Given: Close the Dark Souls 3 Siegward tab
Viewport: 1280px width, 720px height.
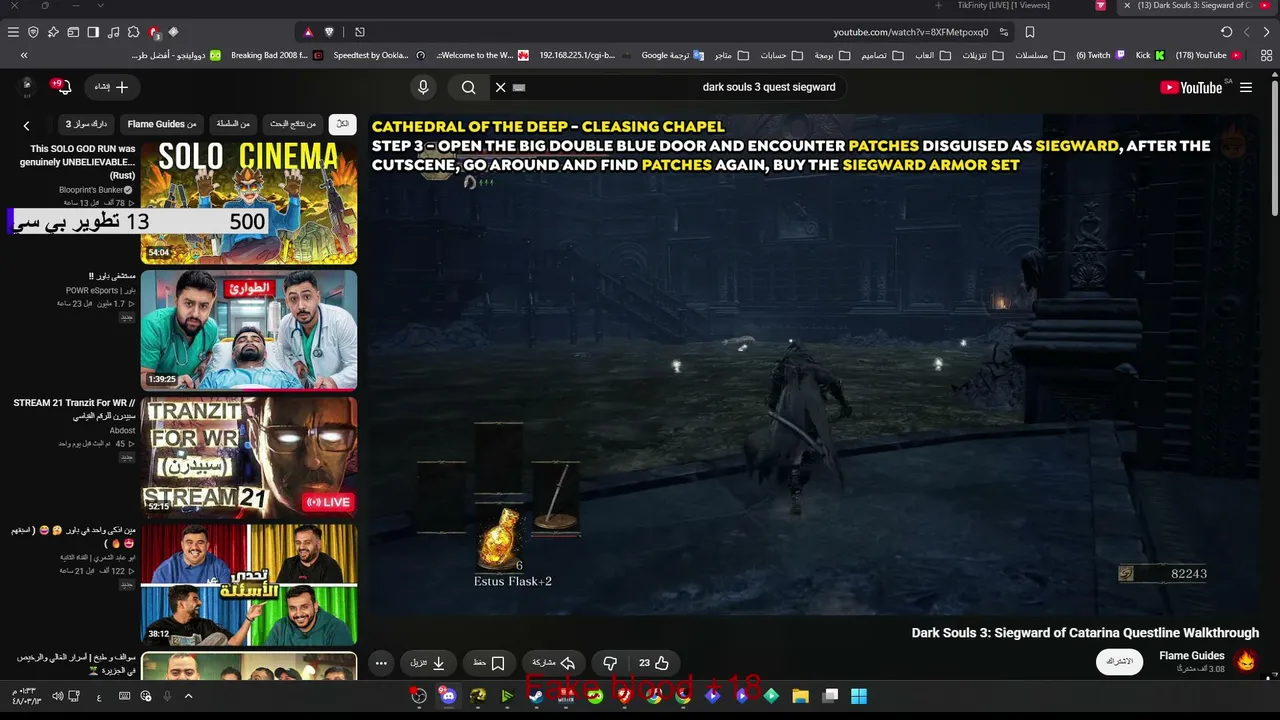Looking at the screenshot, I should (1127, 6).
